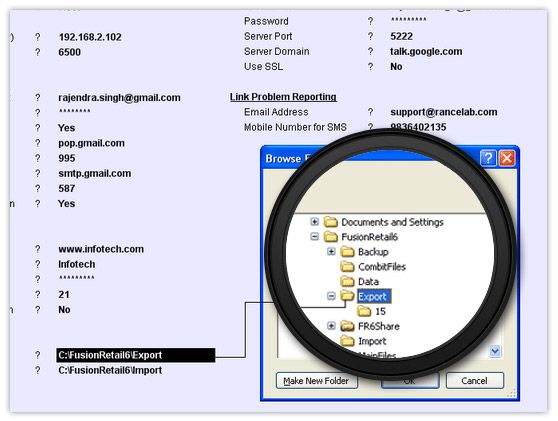This screenshot has width=558, height=421.
Task: Click the Link Problem Reporting heading
Action: [x=283, y=97]
